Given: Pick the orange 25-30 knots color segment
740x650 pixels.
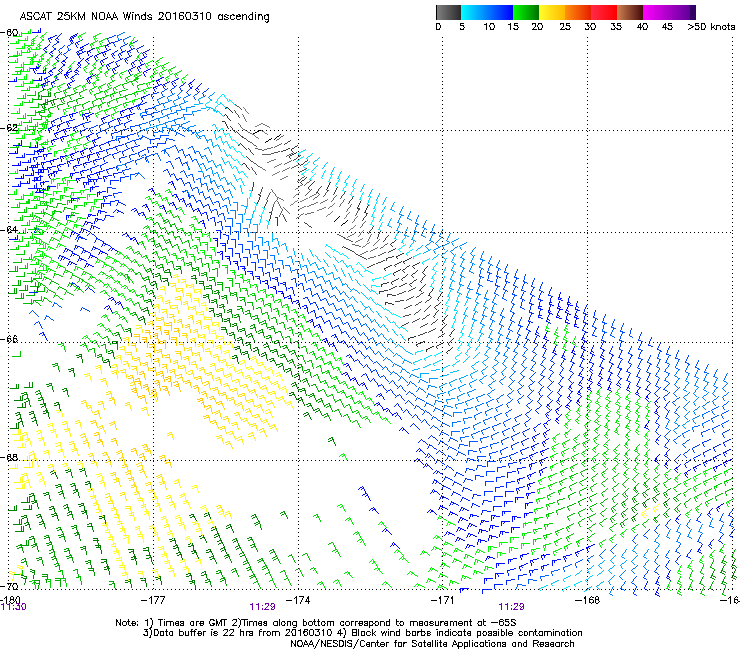Looking at the screenshot, I should (x=578, y=12).
